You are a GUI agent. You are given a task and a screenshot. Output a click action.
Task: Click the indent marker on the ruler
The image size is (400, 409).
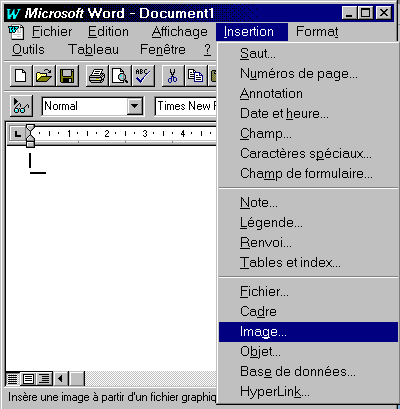(x=30, y=135)
